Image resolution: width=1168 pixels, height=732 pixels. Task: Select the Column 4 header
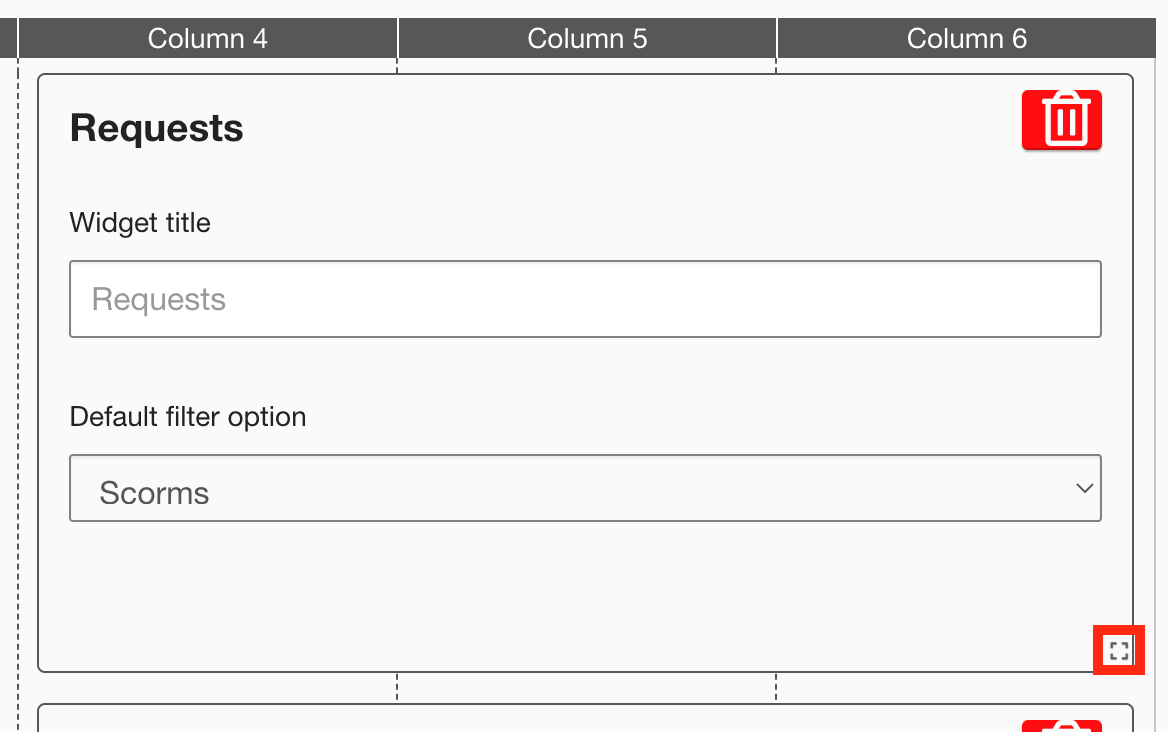click(208, 39)
